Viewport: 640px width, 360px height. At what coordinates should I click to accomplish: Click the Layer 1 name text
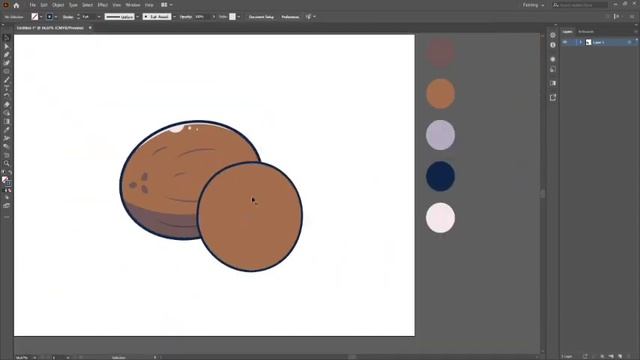pos(598,42)
